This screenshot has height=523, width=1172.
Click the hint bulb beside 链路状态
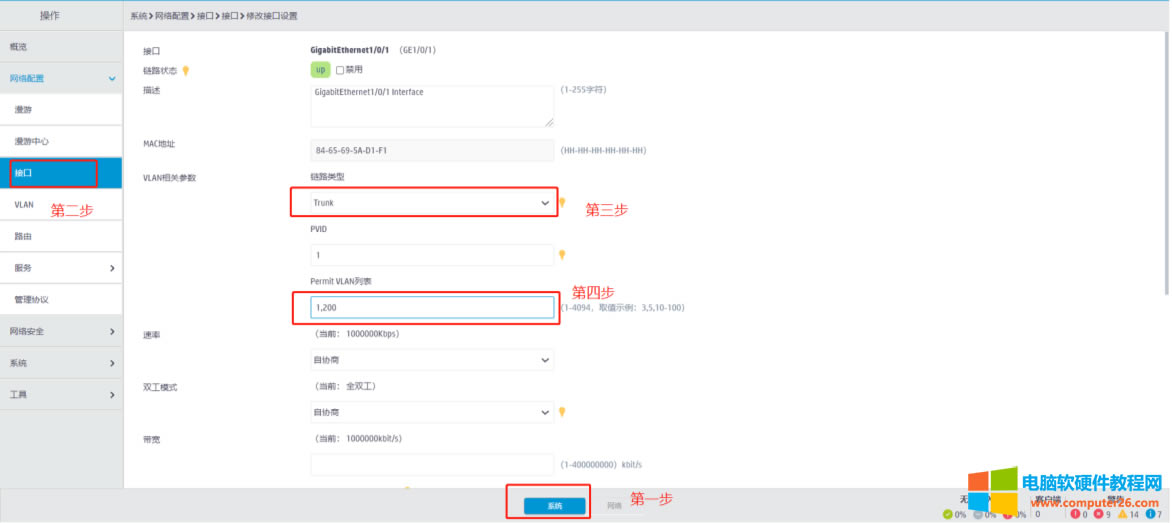(185, 70)
